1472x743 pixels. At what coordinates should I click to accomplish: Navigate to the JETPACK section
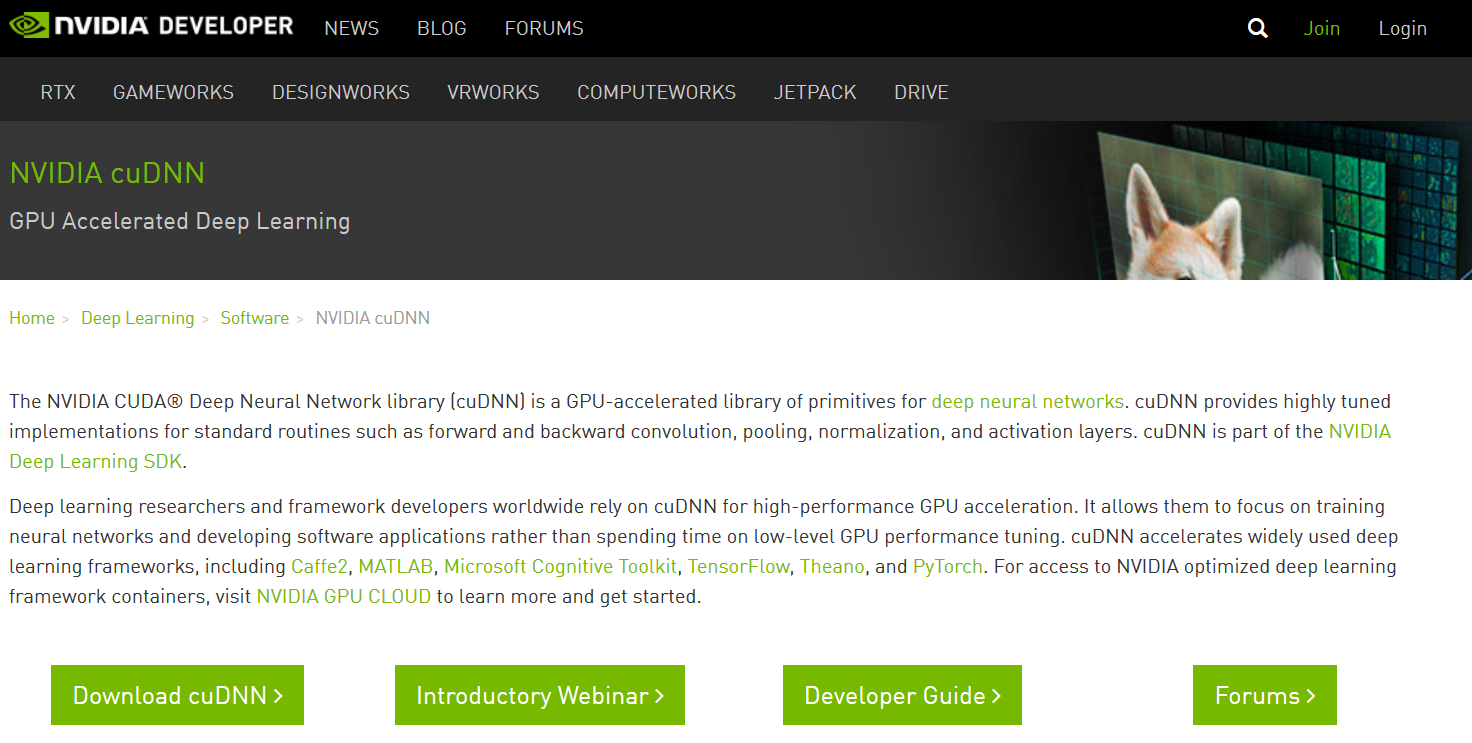click(x=815, y=91)
